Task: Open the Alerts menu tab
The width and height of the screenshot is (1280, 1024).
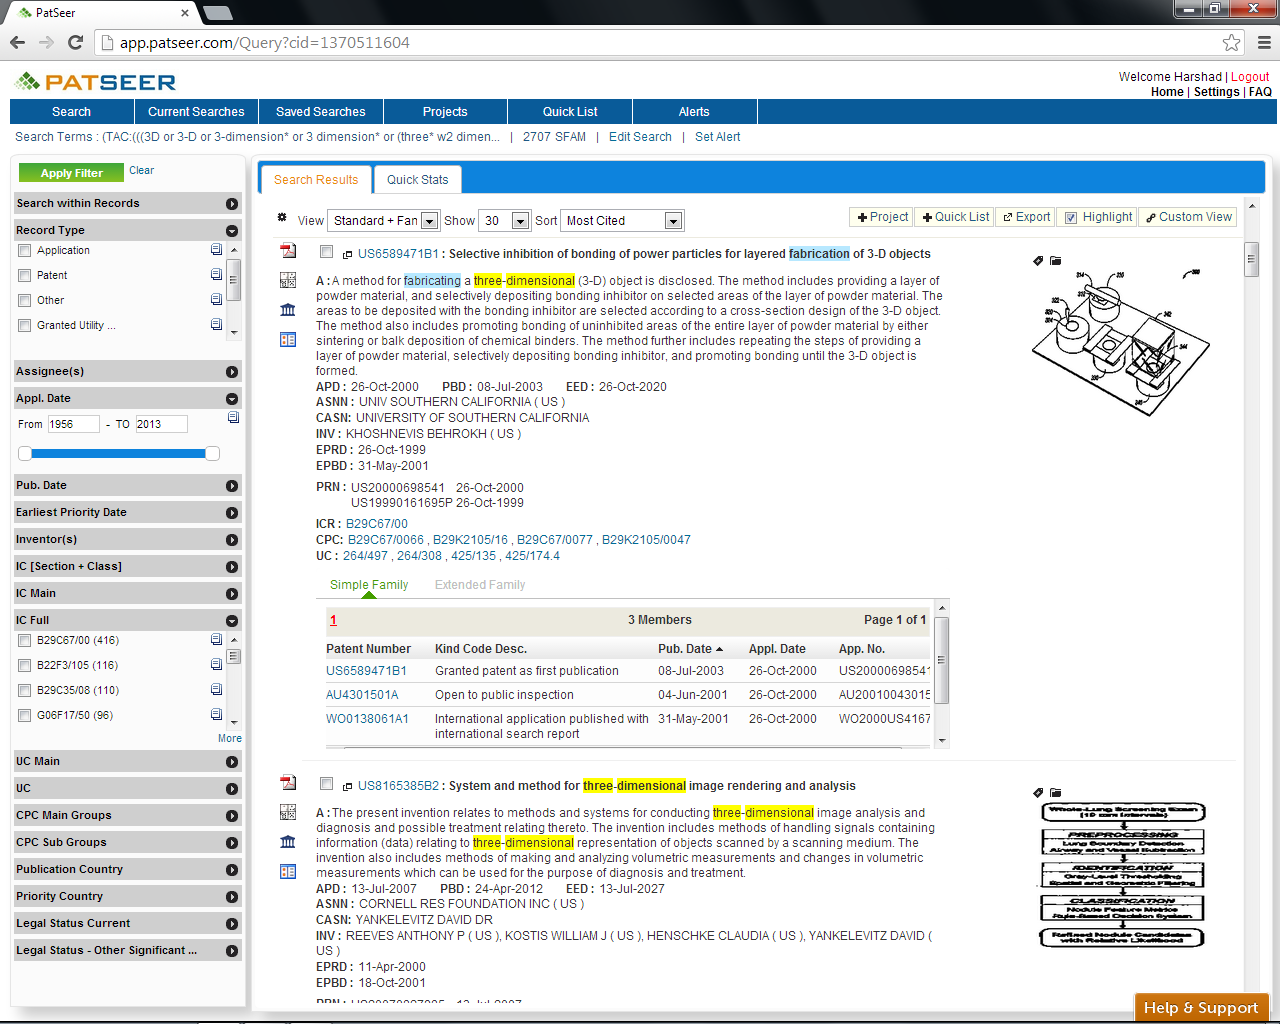Action: [x=694, y=112]
